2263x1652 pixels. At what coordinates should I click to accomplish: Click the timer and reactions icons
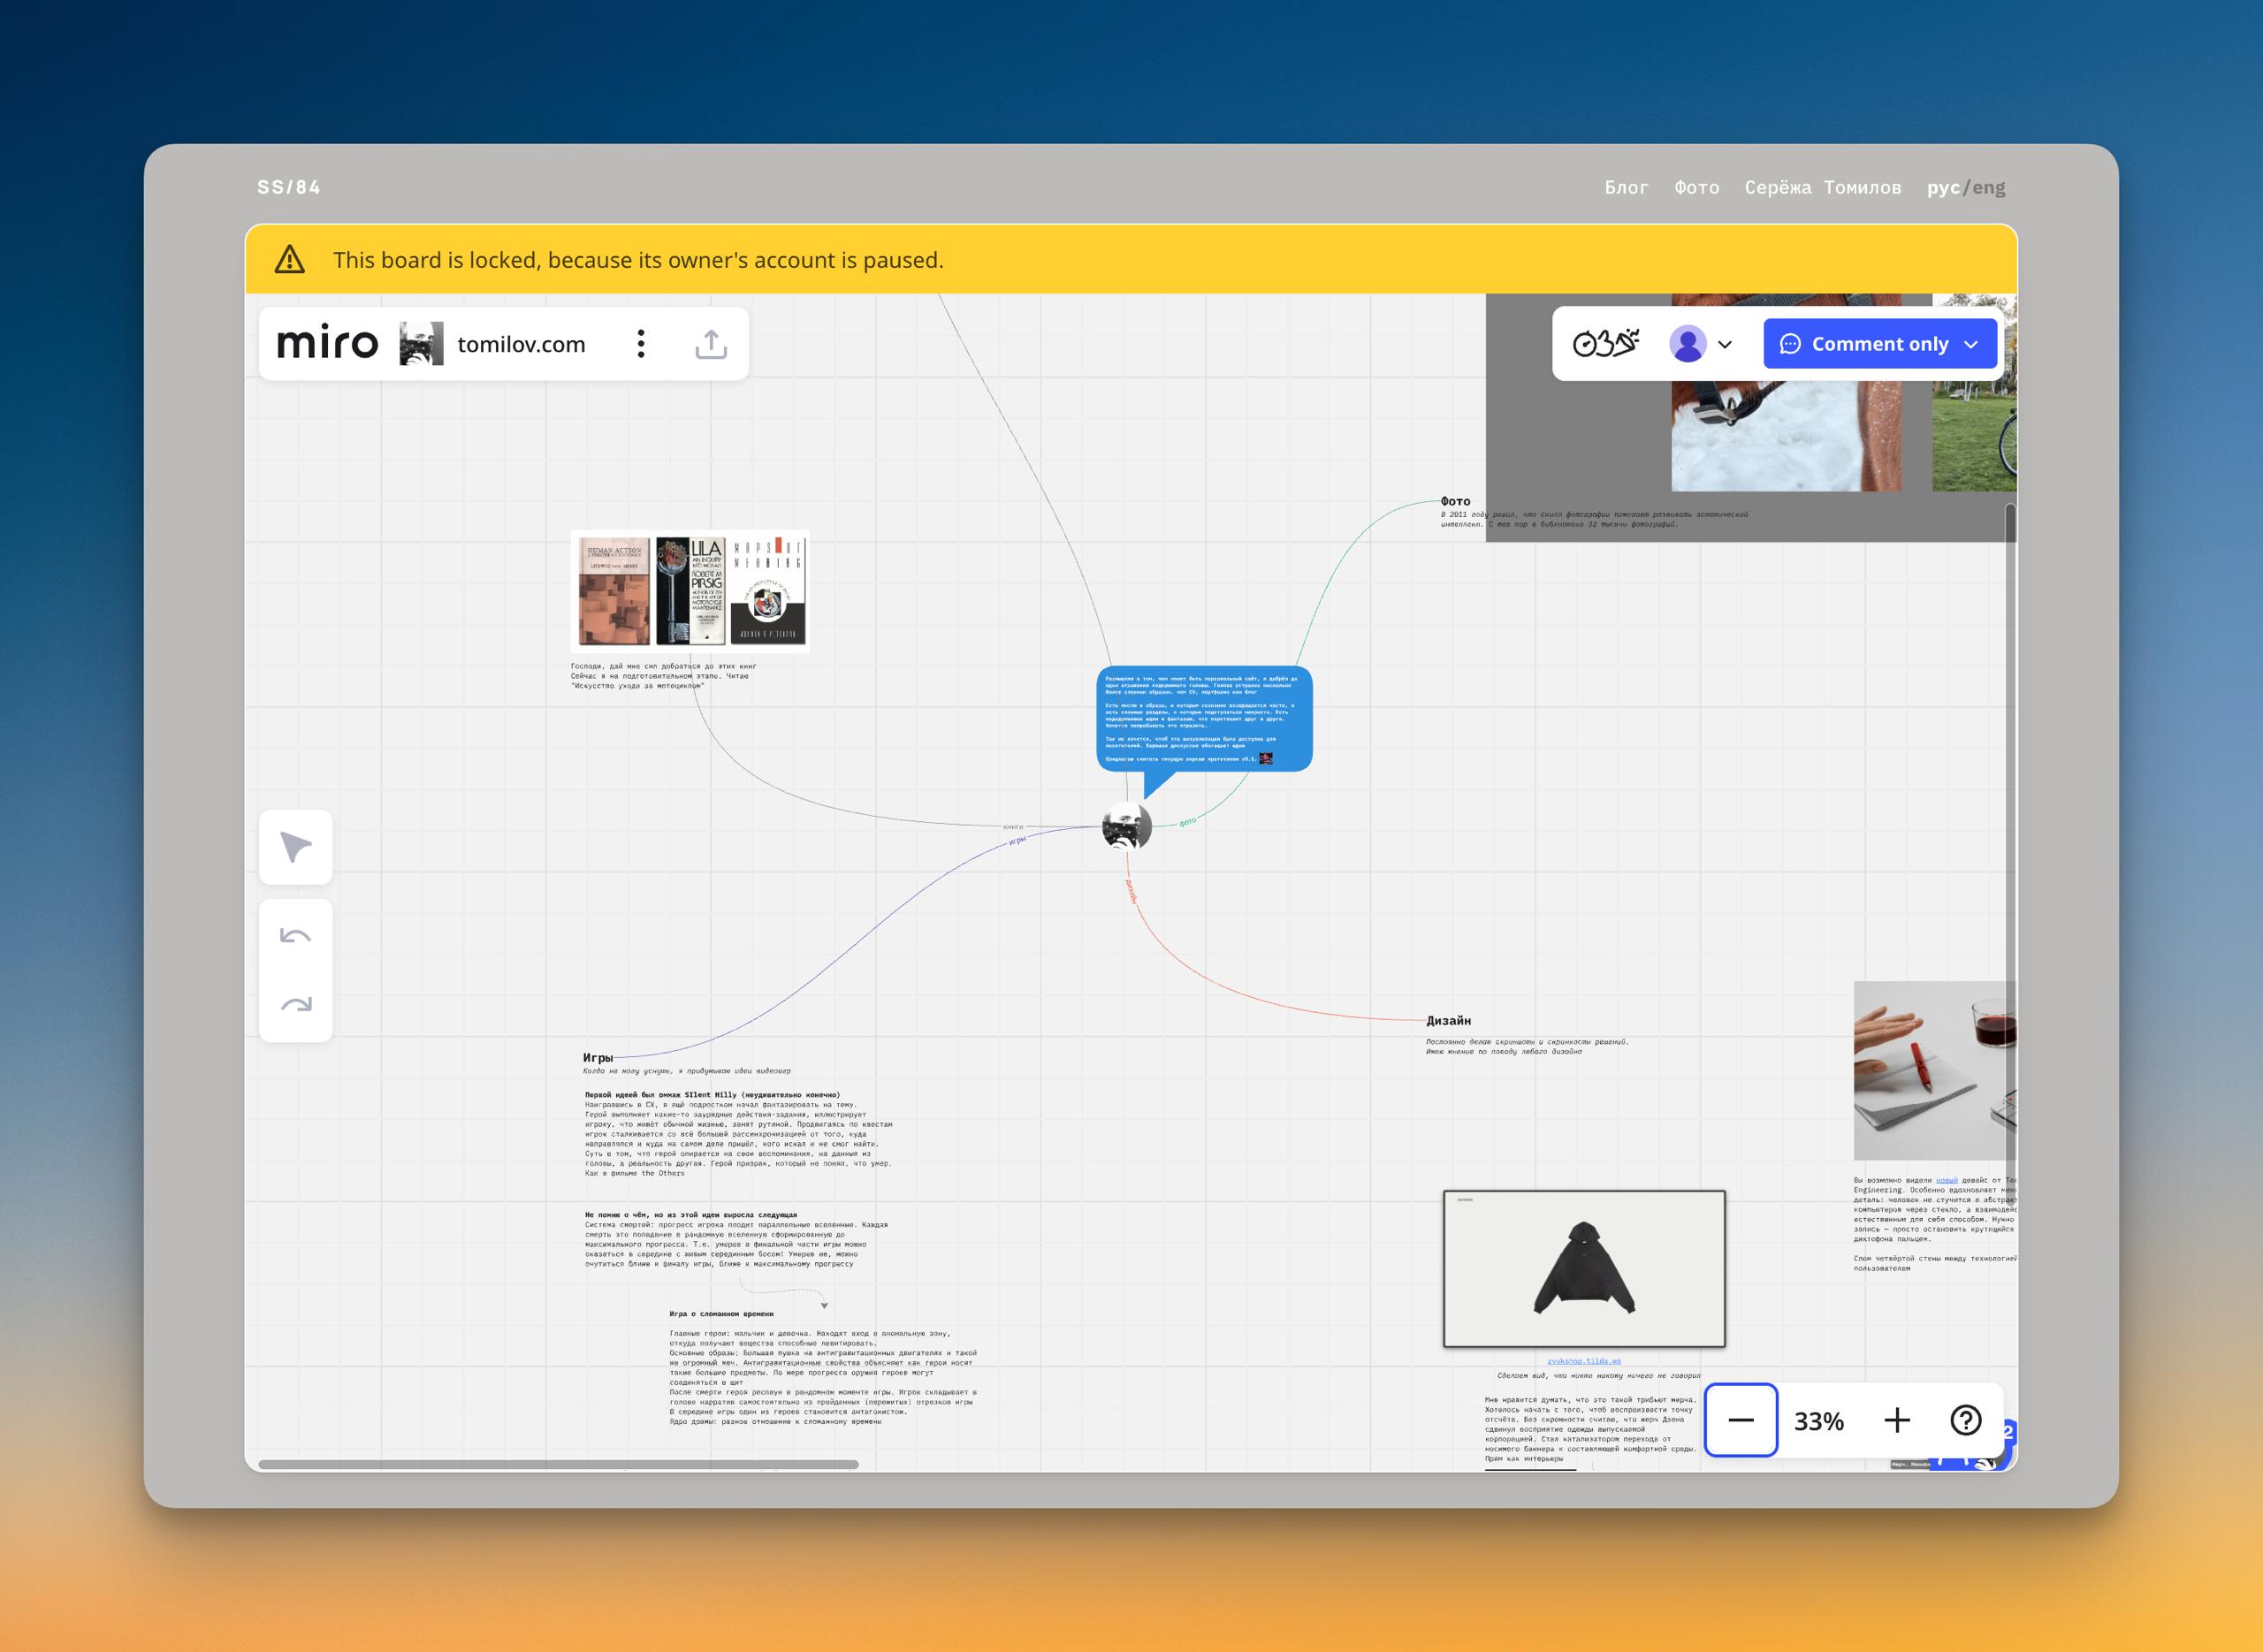point(1606,344)
